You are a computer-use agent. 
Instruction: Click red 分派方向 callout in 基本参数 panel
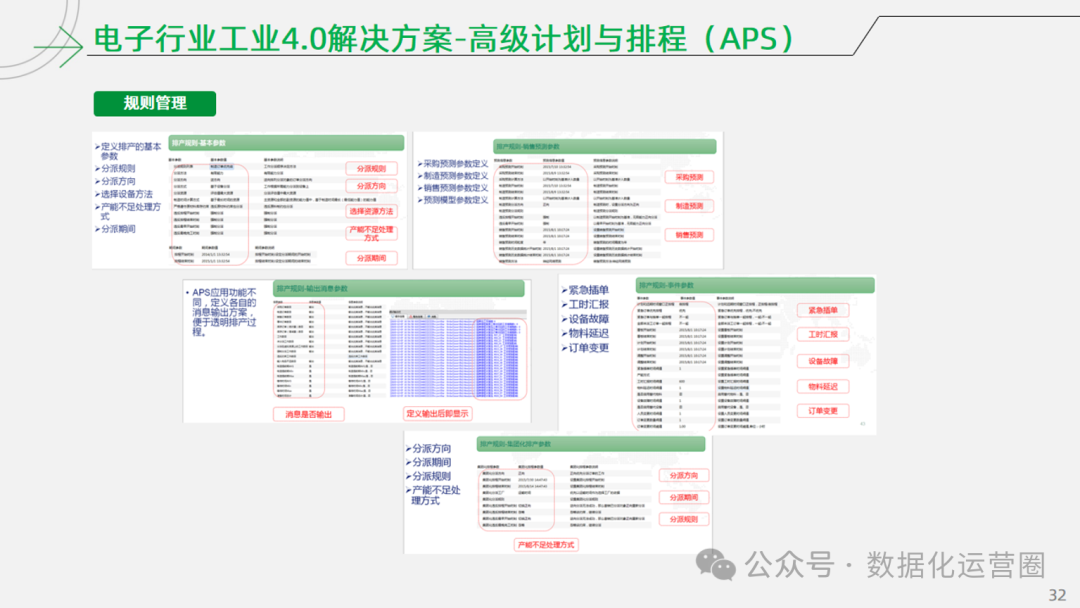(x=371, y=186)
